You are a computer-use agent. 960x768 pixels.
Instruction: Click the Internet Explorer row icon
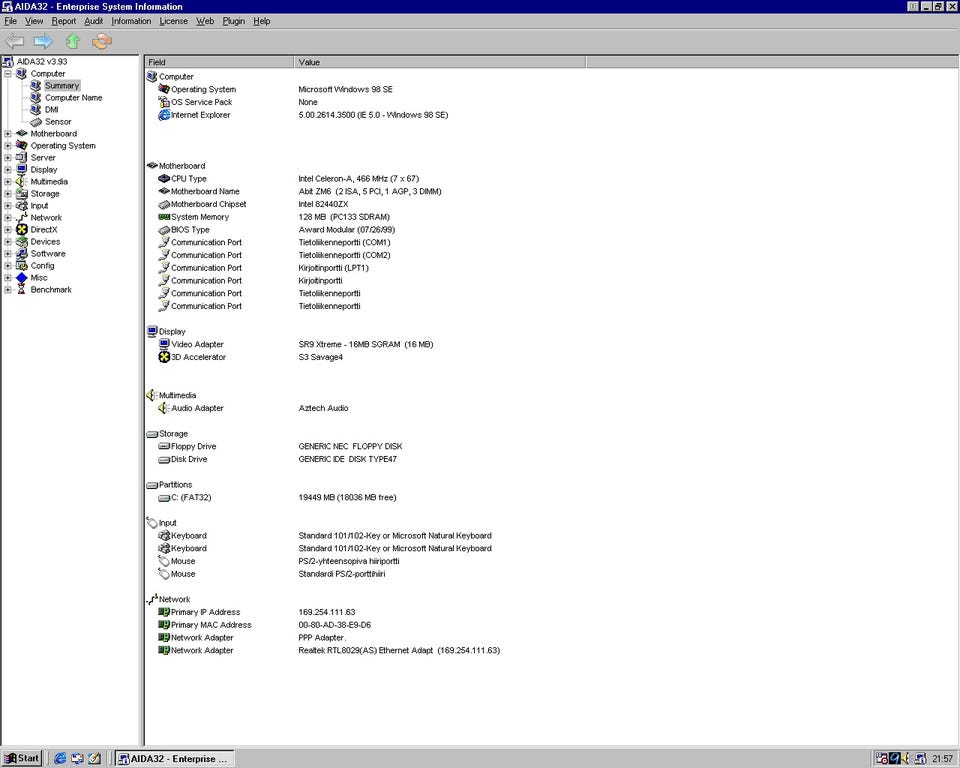[x=164, y=115]
